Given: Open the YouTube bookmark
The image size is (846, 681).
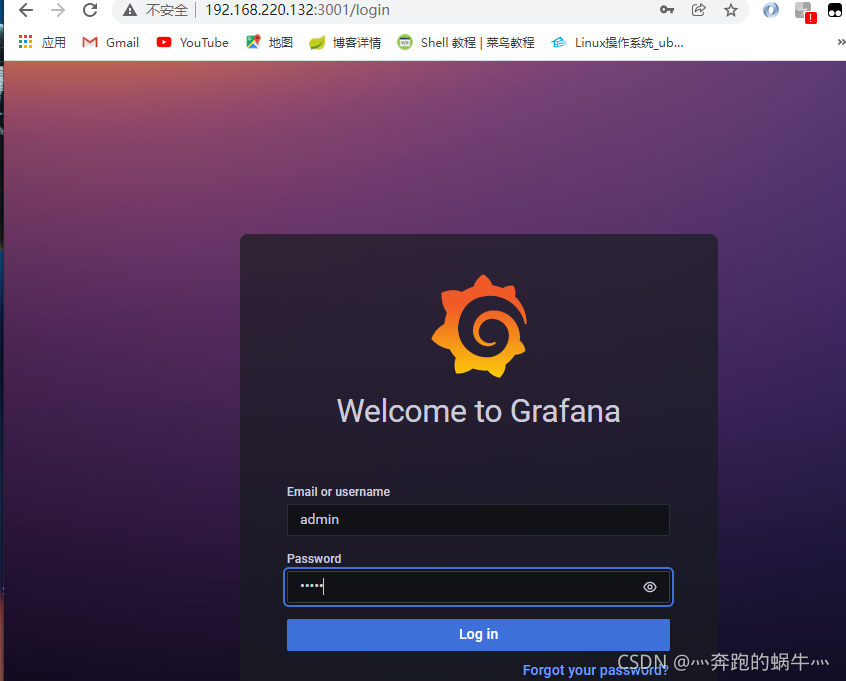Looking at the screenshot, I should tap(192, 42).
